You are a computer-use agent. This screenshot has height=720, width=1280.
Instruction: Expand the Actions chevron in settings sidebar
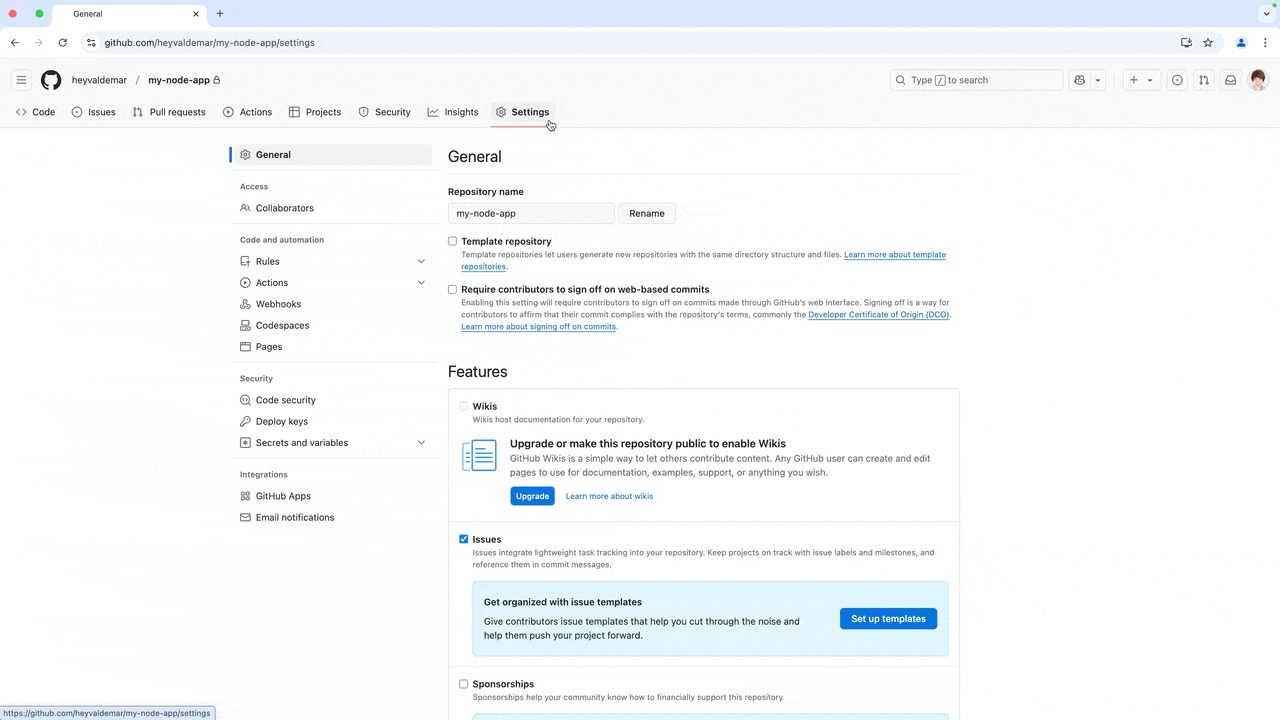(421, 283)
